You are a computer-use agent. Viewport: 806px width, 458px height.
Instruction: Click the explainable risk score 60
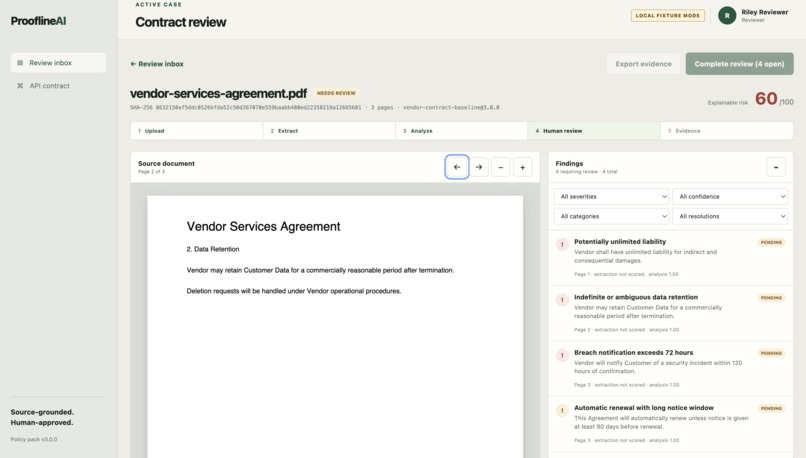tap(766, 98)
